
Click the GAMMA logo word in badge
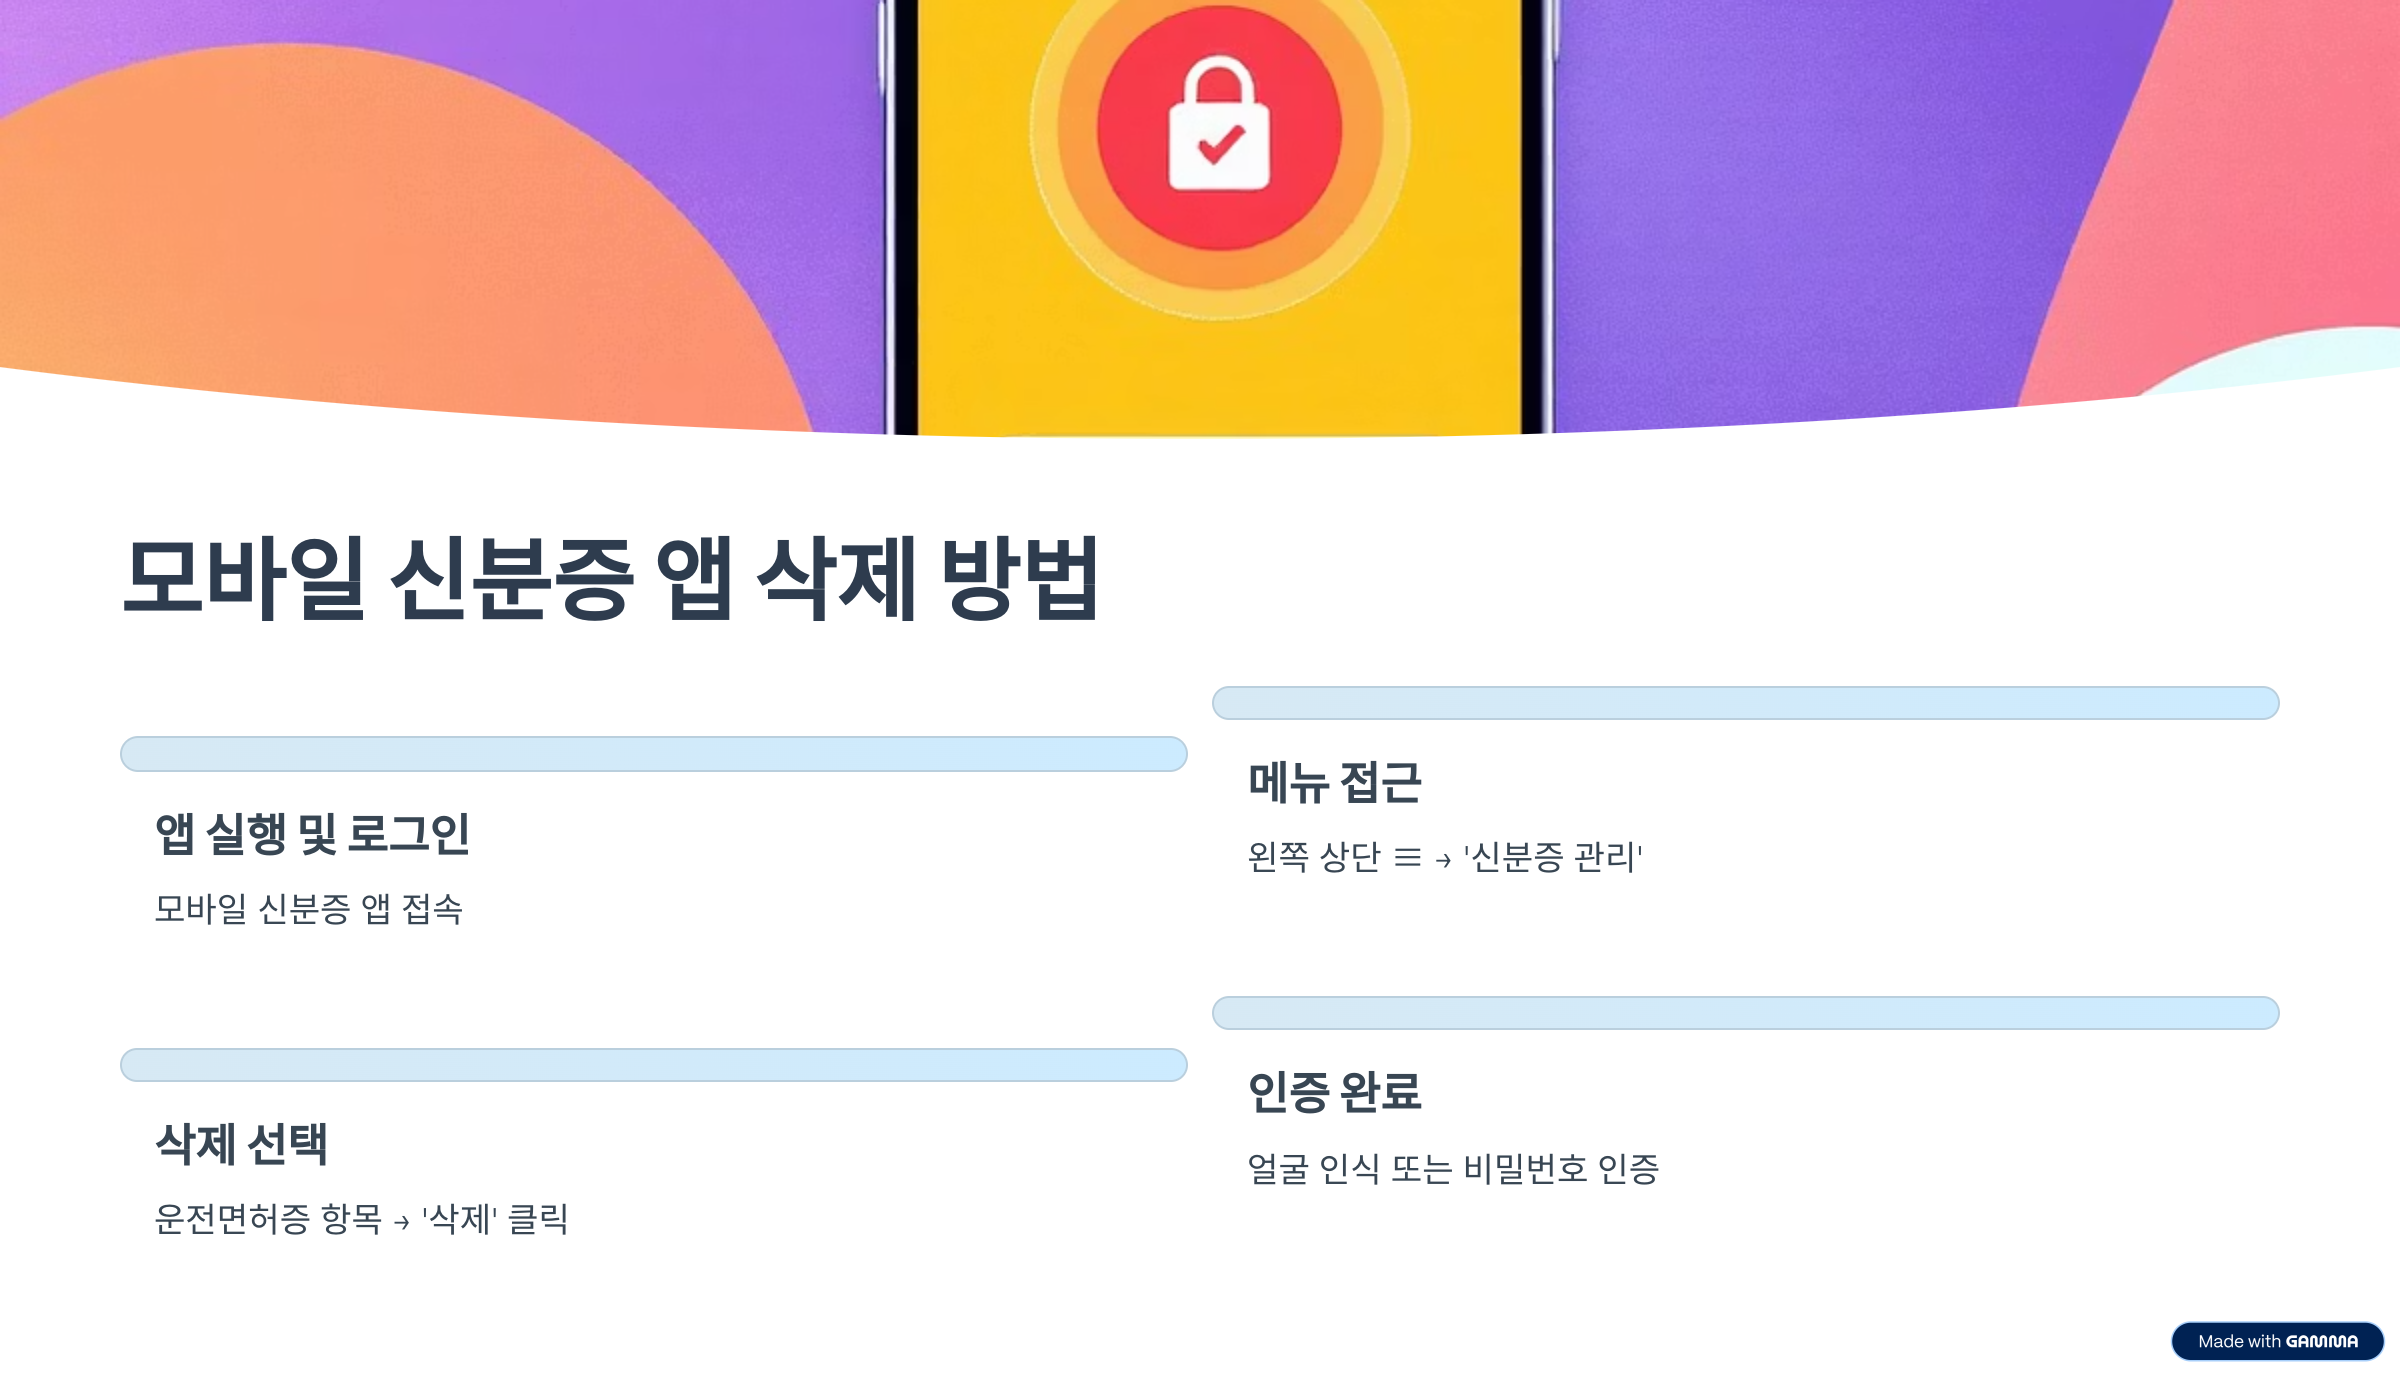2322,1342
